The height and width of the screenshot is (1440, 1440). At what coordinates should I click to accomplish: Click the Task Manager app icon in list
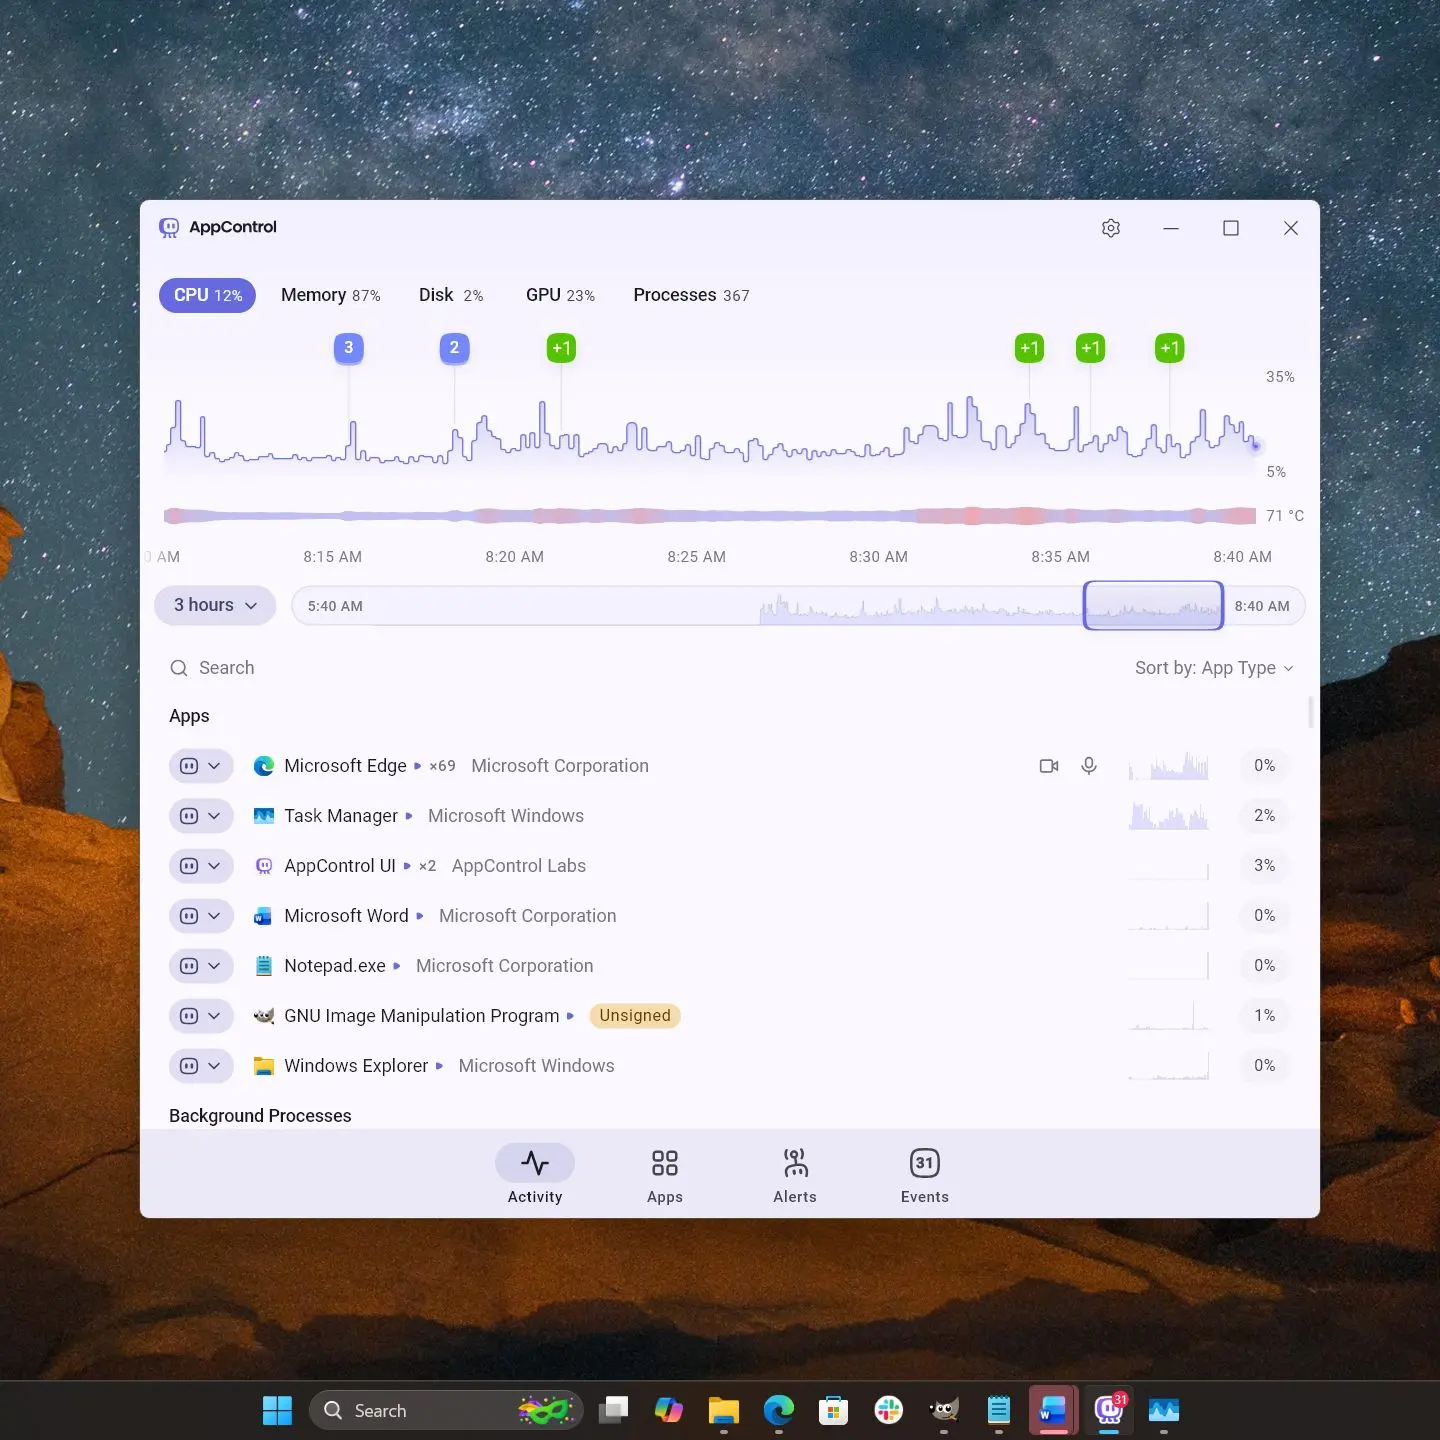click(x=264, y=816)
